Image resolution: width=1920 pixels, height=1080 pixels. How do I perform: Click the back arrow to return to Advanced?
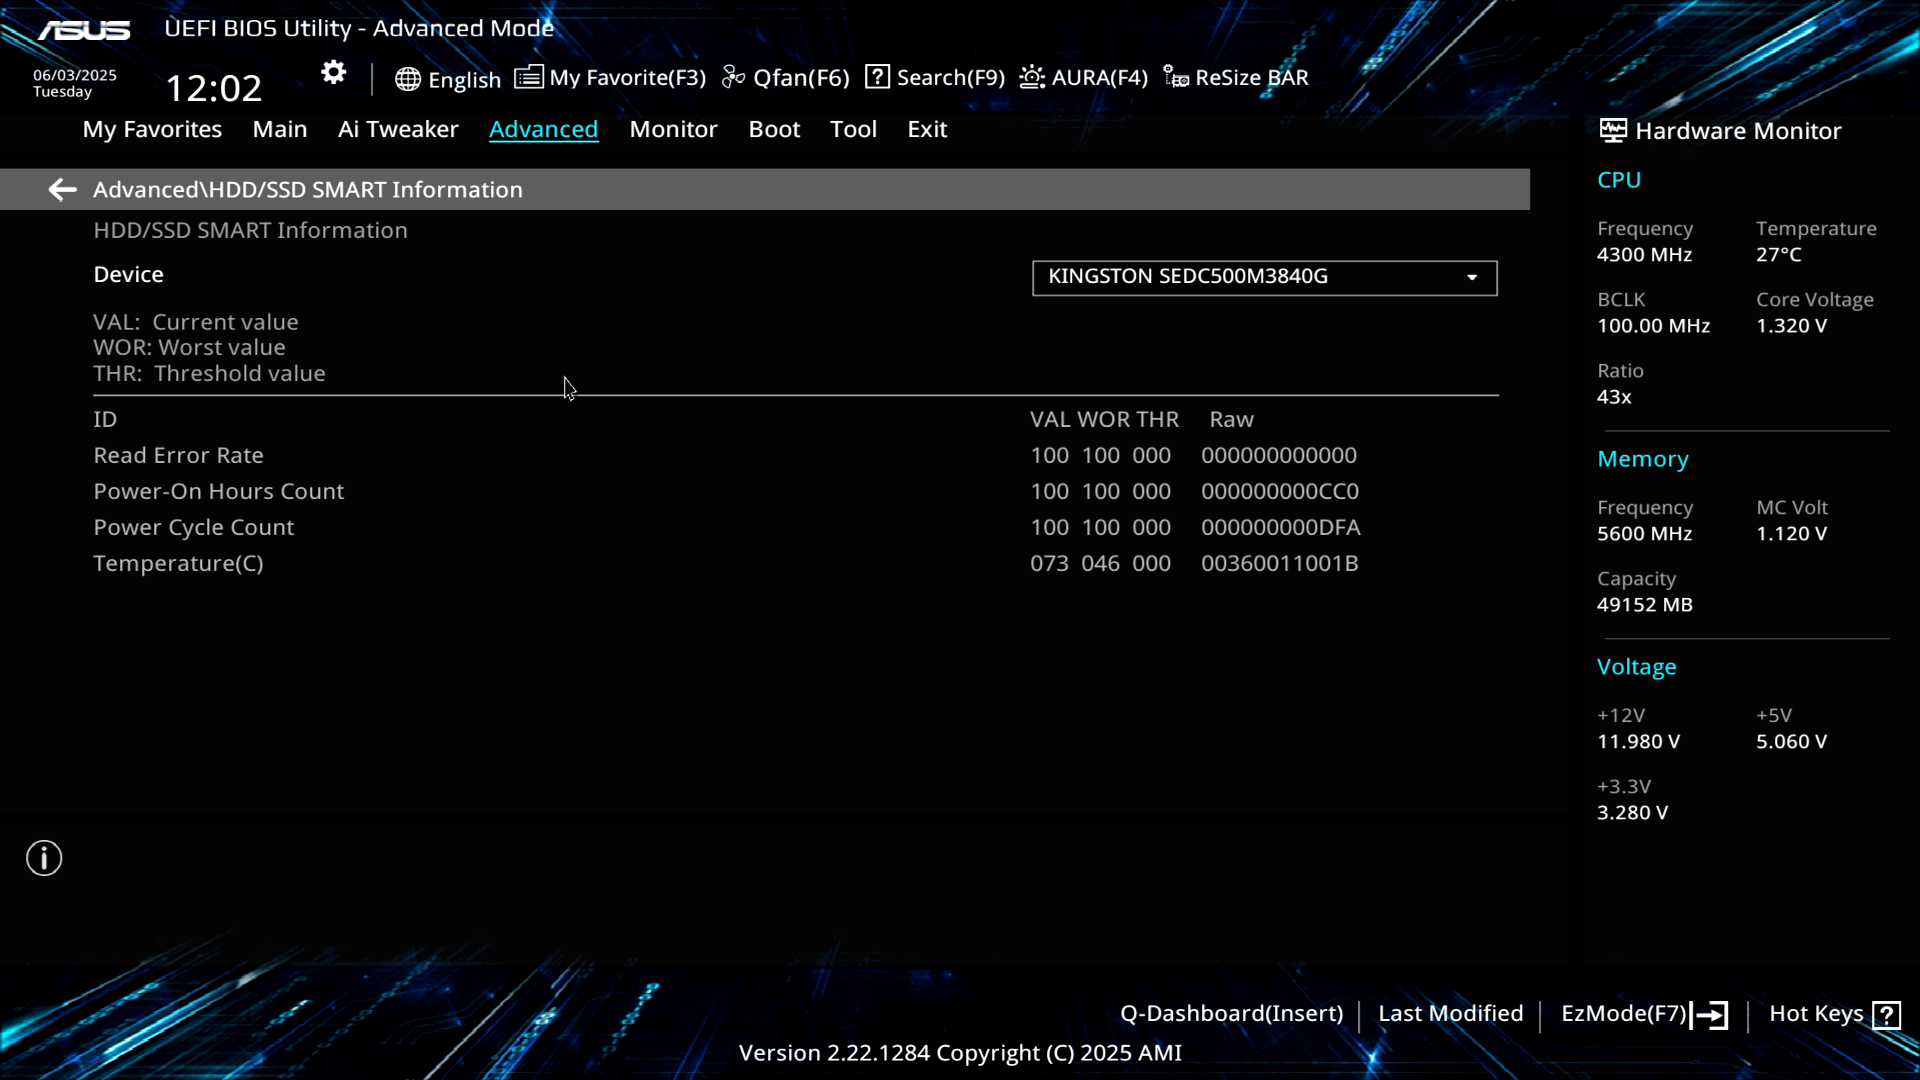click(x=62, y=190)
